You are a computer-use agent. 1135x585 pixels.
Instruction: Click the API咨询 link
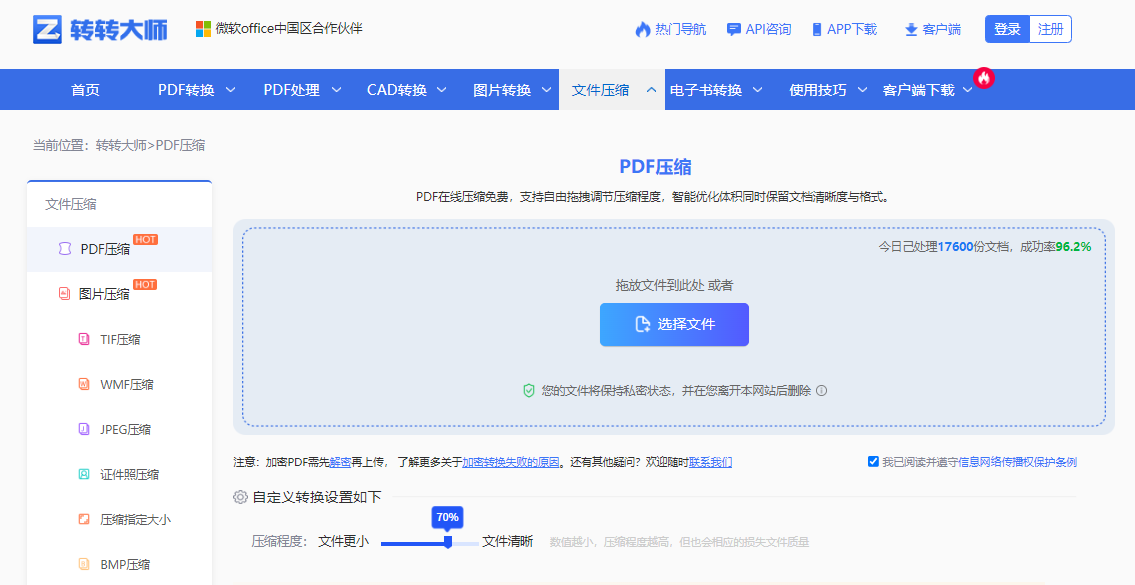coord(759,30)
